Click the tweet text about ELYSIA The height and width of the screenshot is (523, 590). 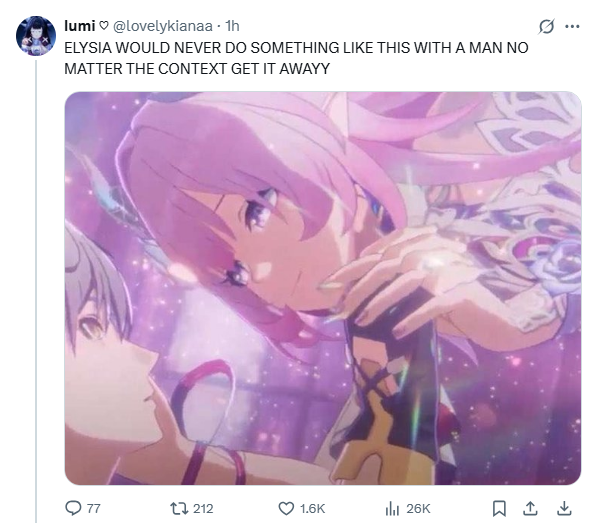point(296,58)
